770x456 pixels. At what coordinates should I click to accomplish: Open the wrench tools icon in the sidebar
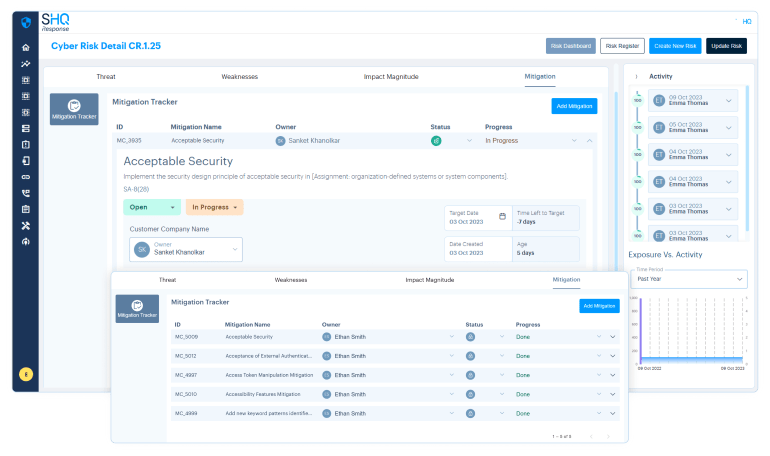point(25,225)
